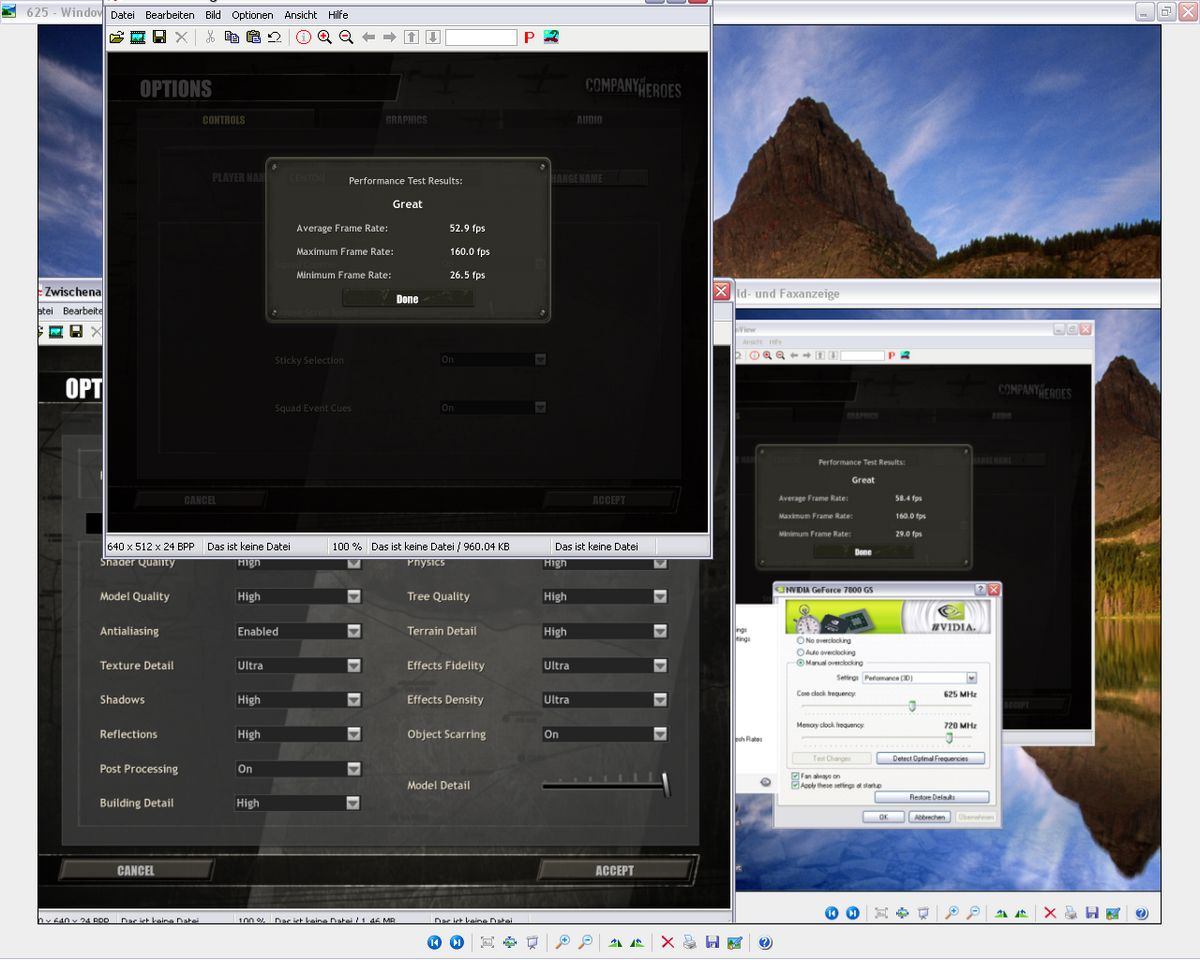The height and width of the screenshot is (960, 1200).
Task: Click the Memory clock frequency slider handle
Action: (949, 738)
